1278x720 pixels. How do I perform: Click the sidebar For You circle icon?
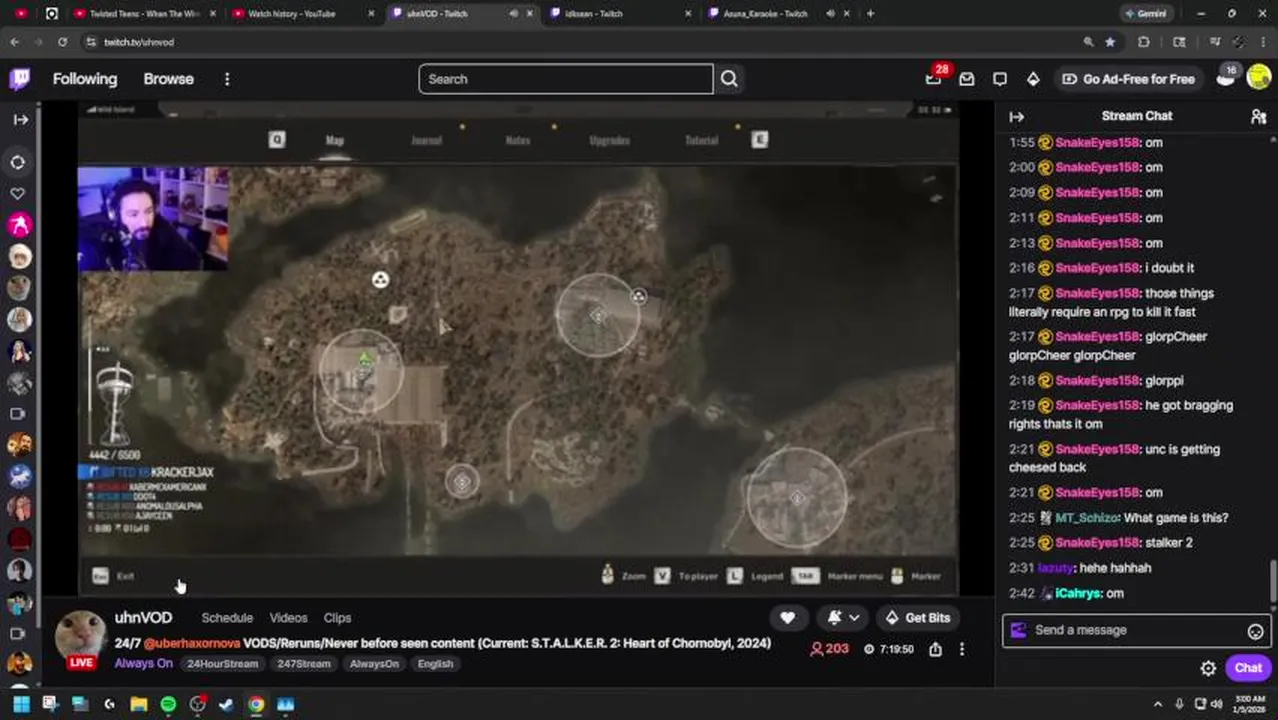[18, 162]
